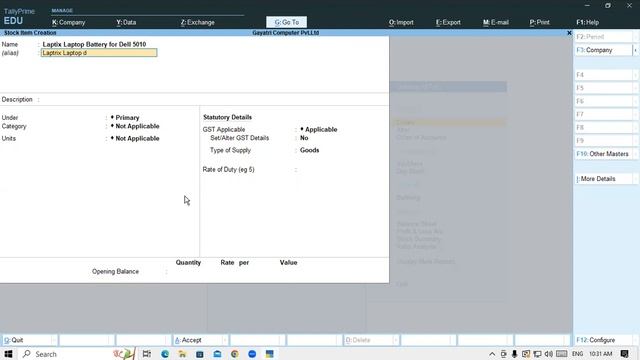Click the Description field
This screenshot has height=360, width=640.
click(x=214, y=100)
